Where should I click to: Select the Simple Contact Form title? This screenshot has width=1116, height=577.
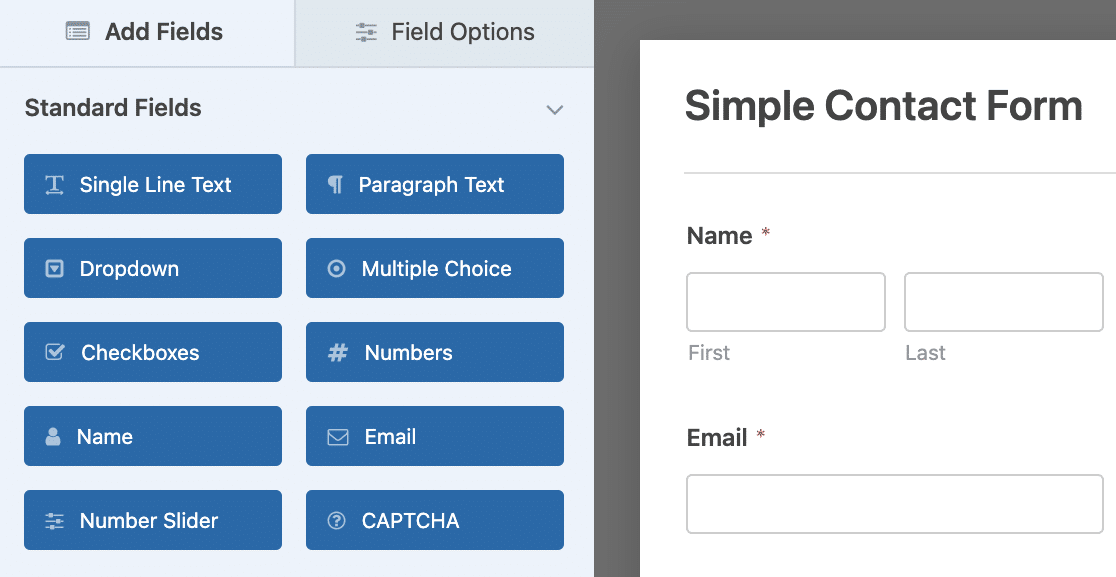point(883,106)
